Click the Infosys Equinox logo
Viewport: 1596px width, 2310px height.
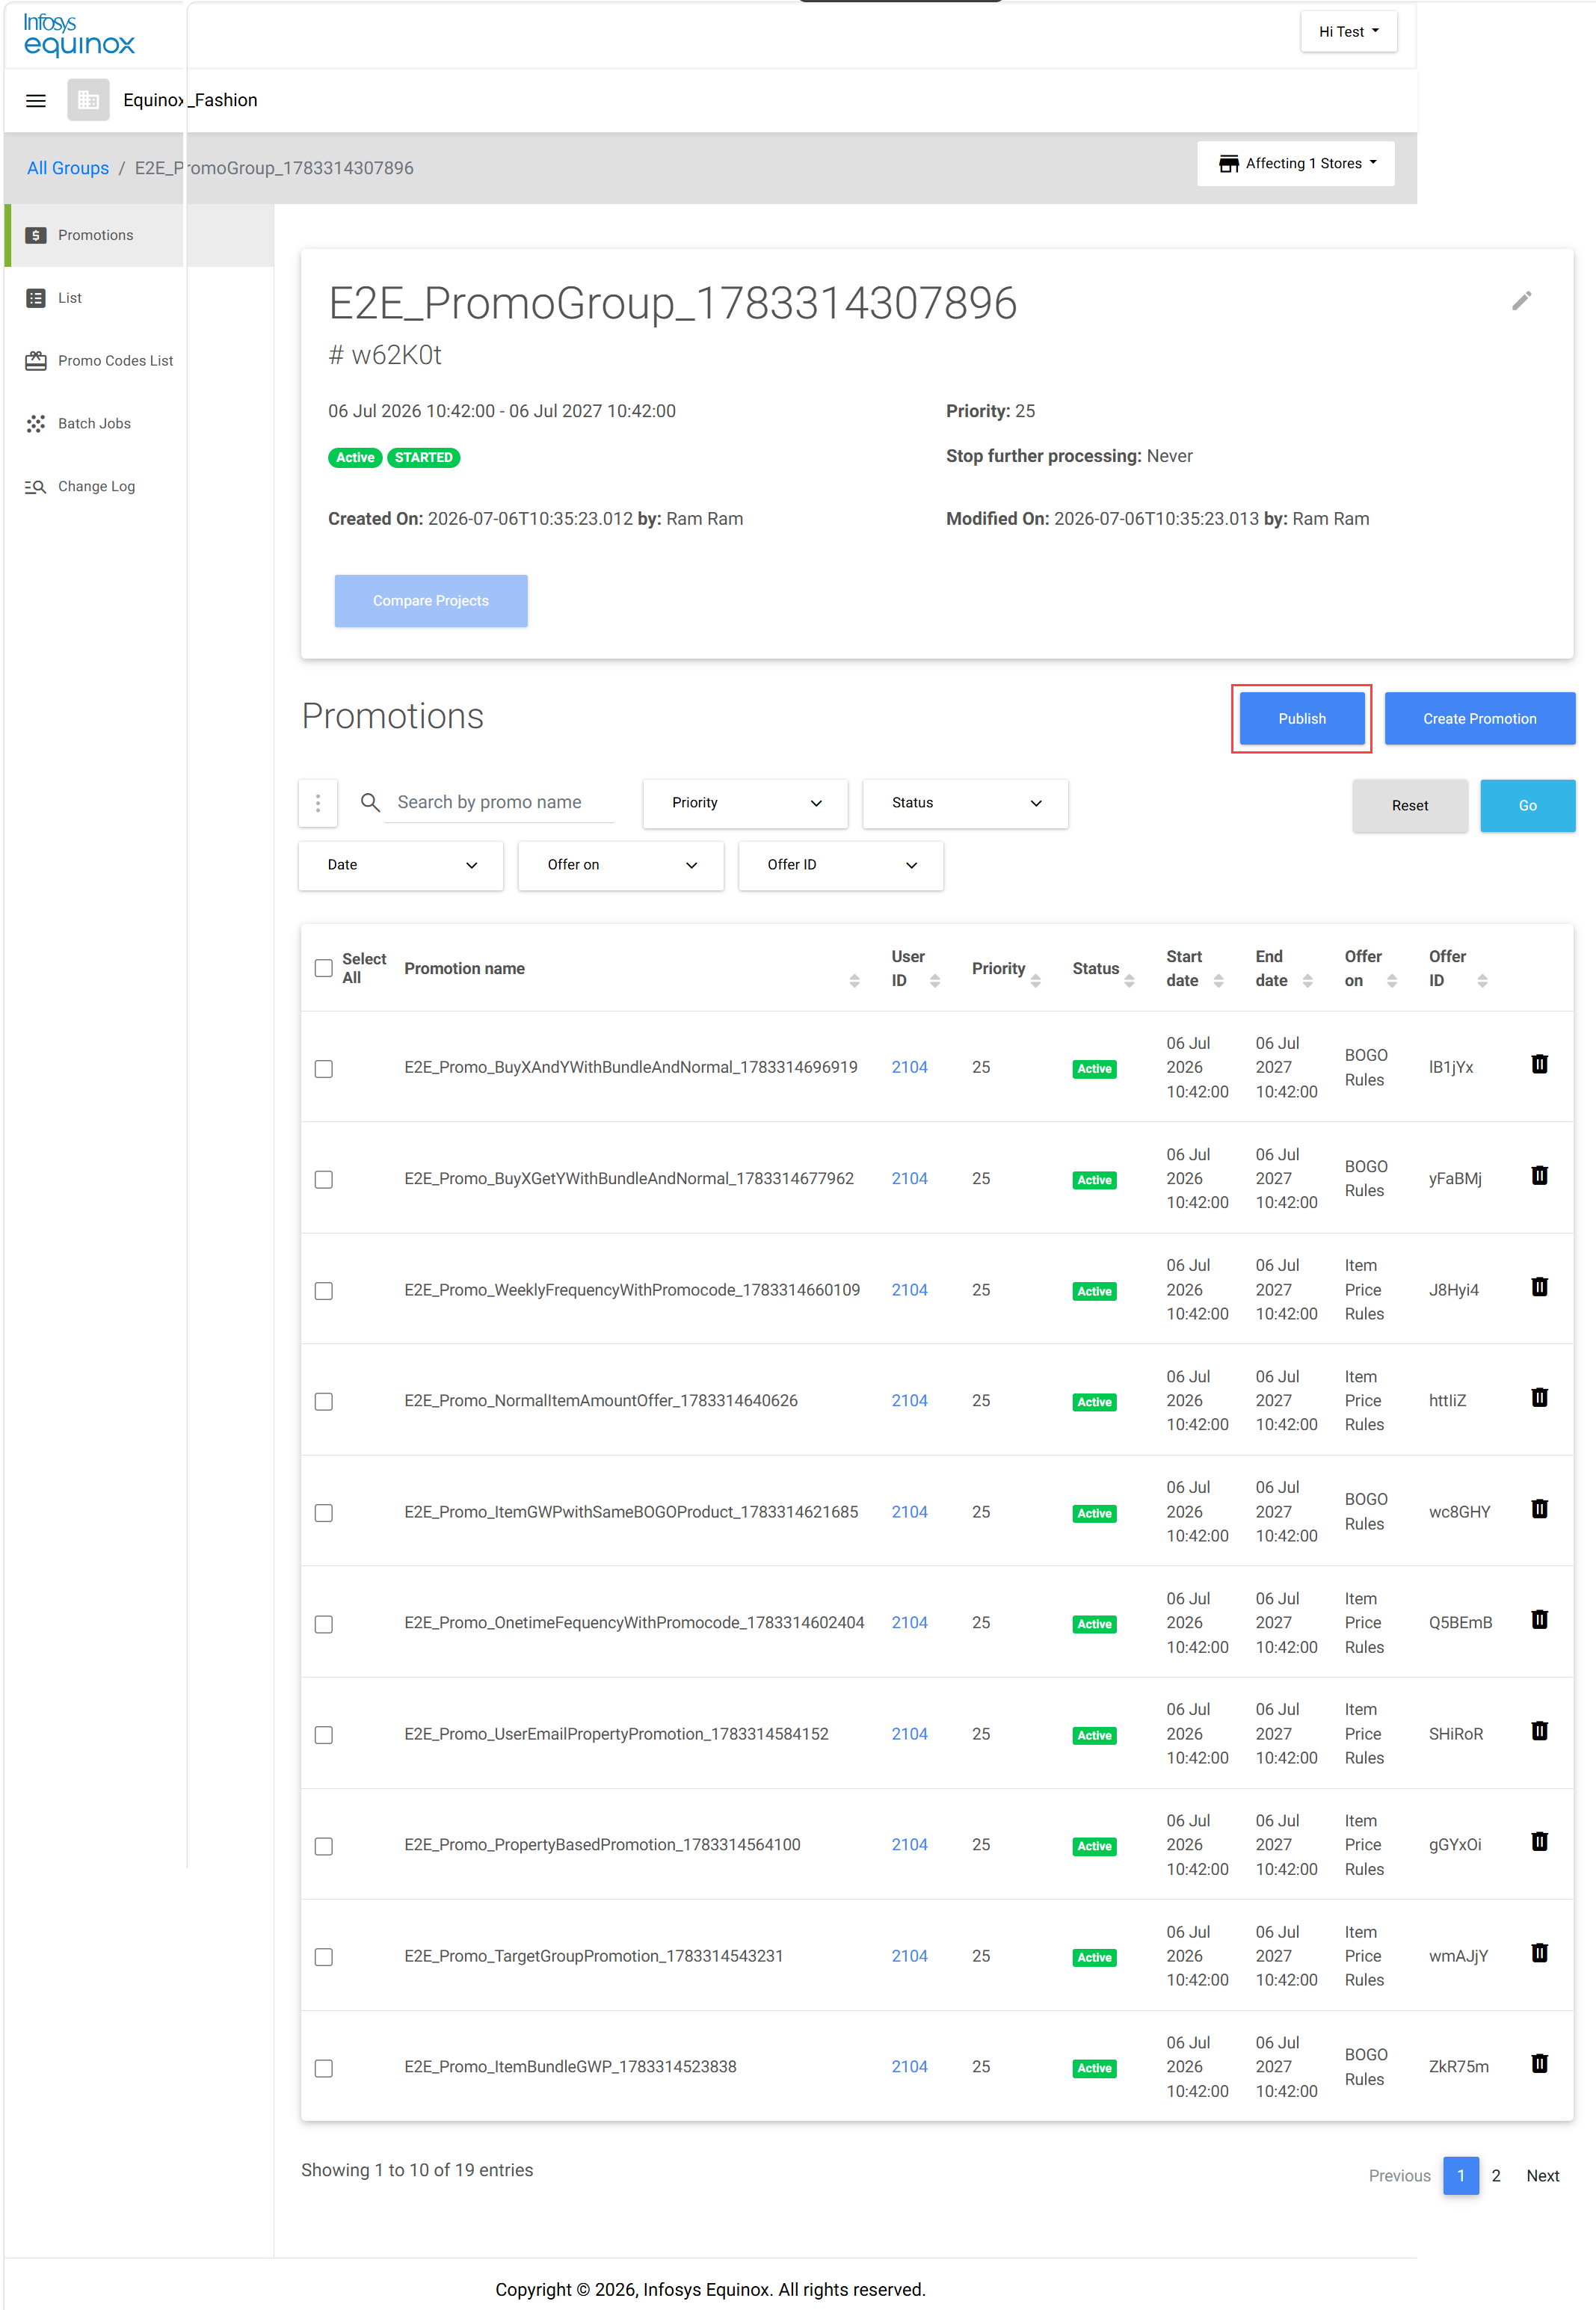point(79,35)
